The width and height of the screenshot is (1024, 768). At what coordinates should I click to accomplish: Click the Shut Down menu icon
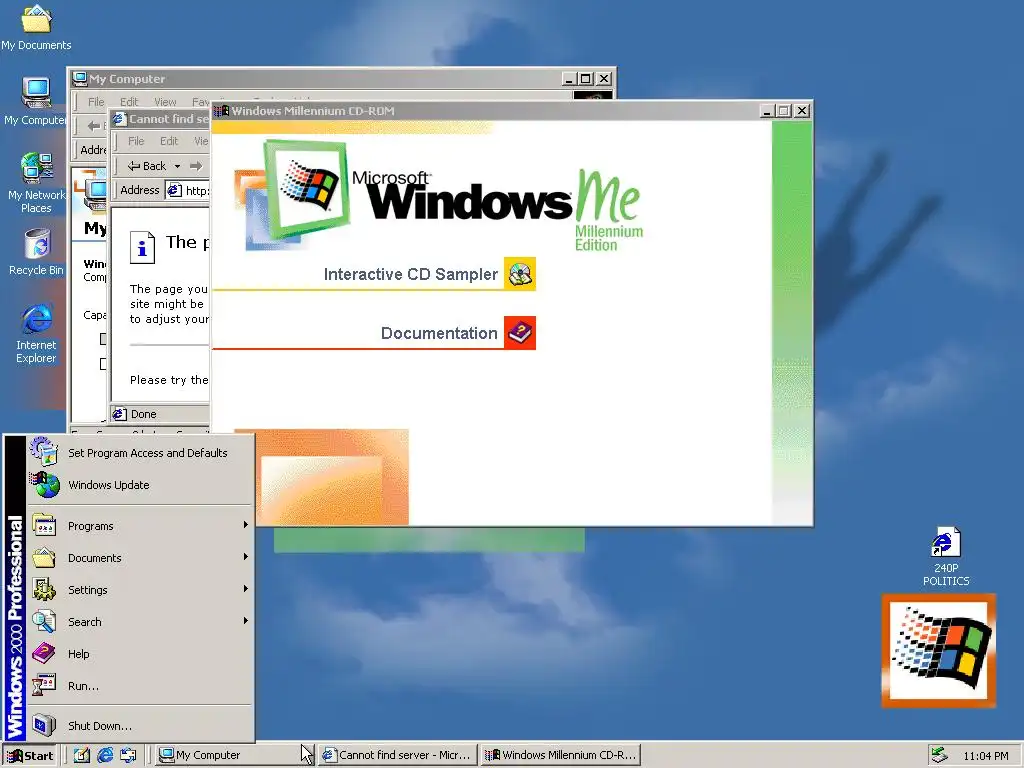point(44,725)
